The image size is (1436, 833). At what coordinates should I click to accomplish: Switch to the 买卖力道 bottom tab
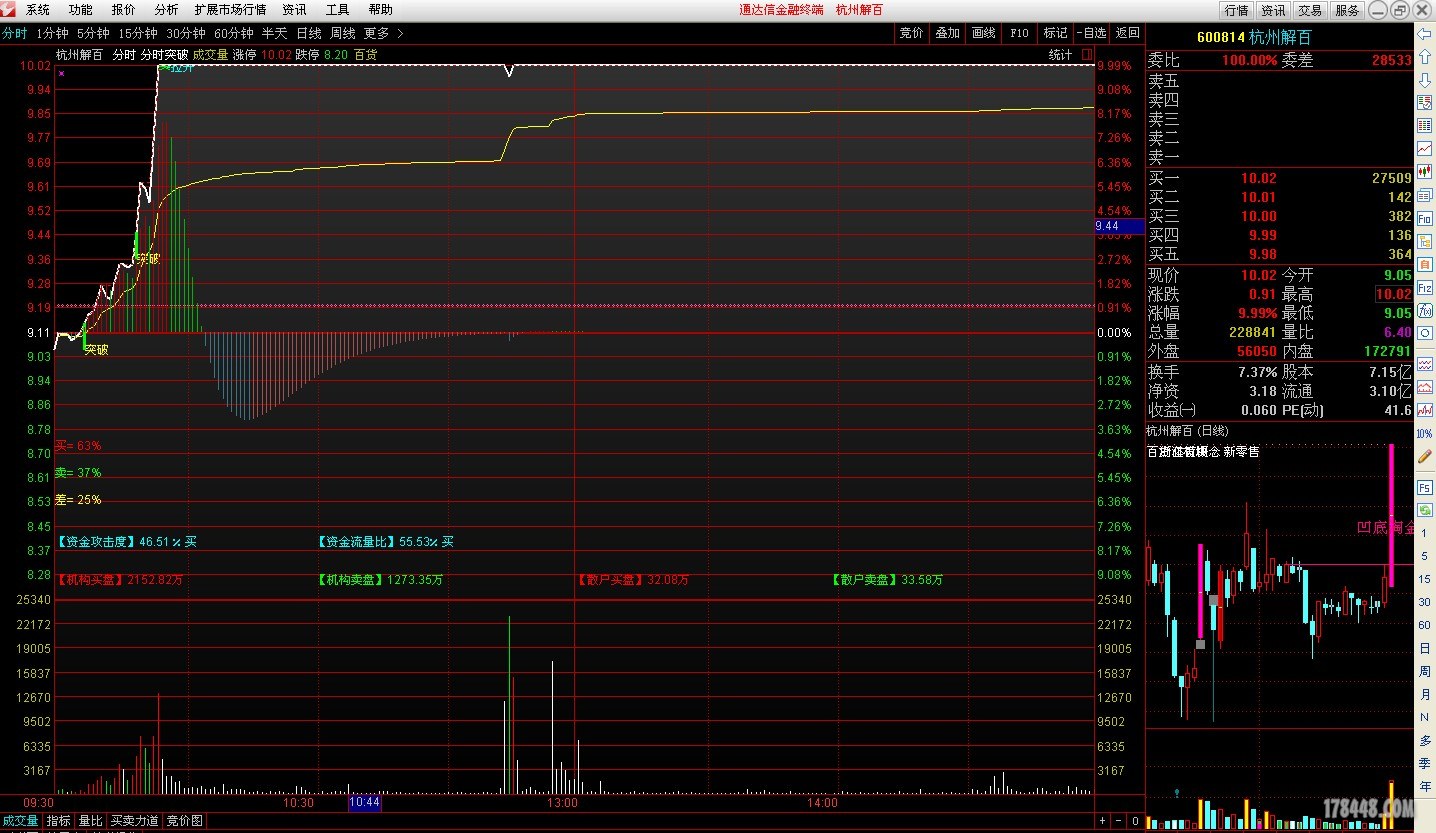tap(135, 821)
